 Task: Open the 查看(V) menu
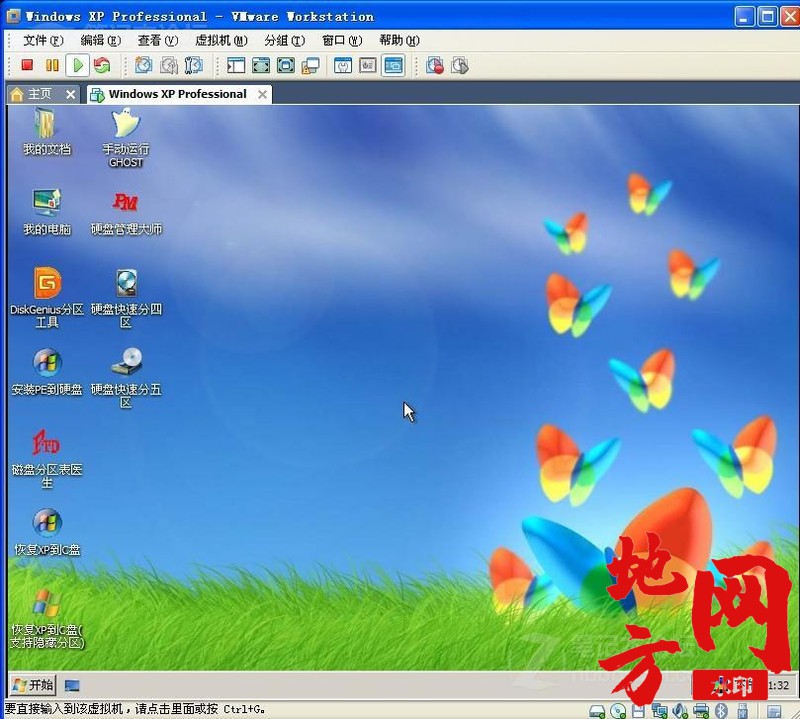(158, 40)
